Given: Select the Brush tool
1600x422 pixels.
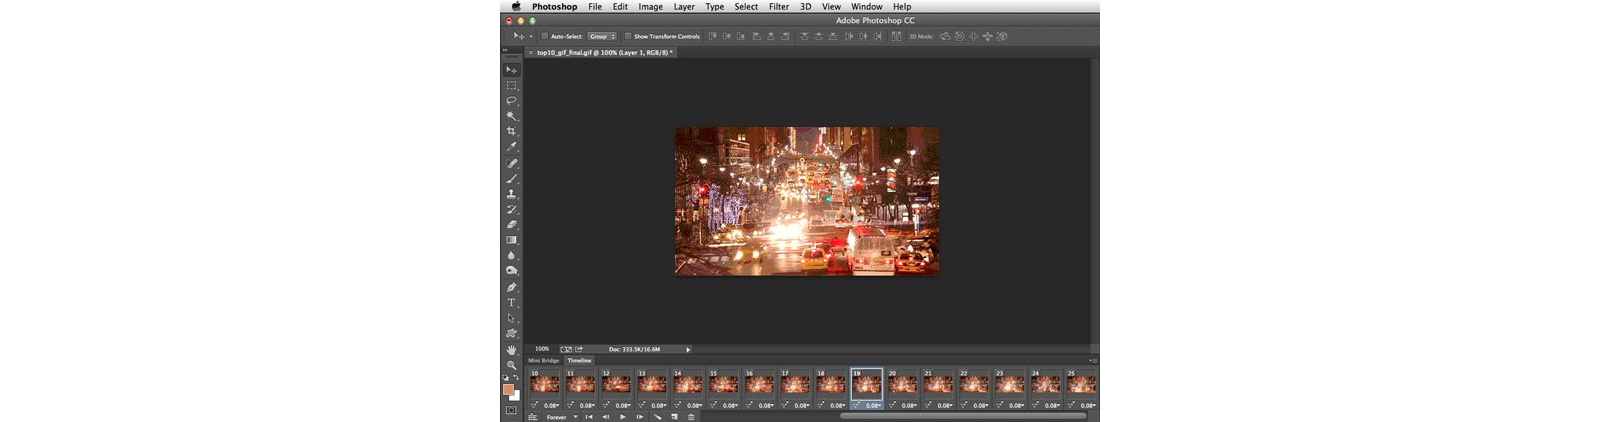Looking at the screenshot, I should pyautogui.click(x=511, y=179).
